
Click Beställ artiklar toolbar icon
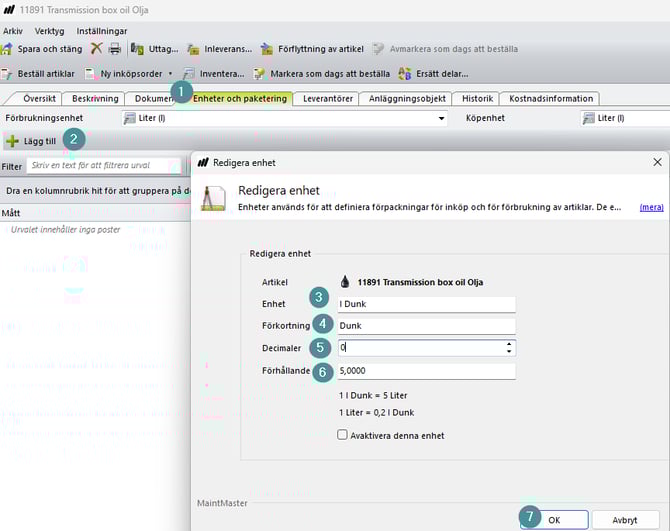click(x=8, y=73)
